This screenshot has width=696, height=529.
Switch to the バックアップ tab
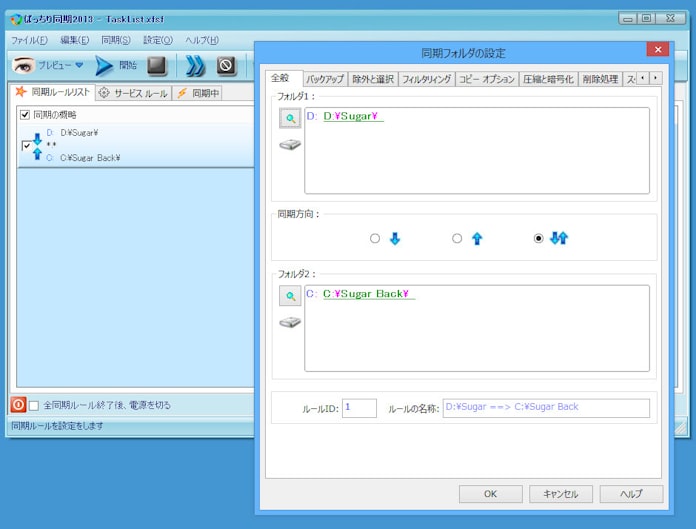324,79
